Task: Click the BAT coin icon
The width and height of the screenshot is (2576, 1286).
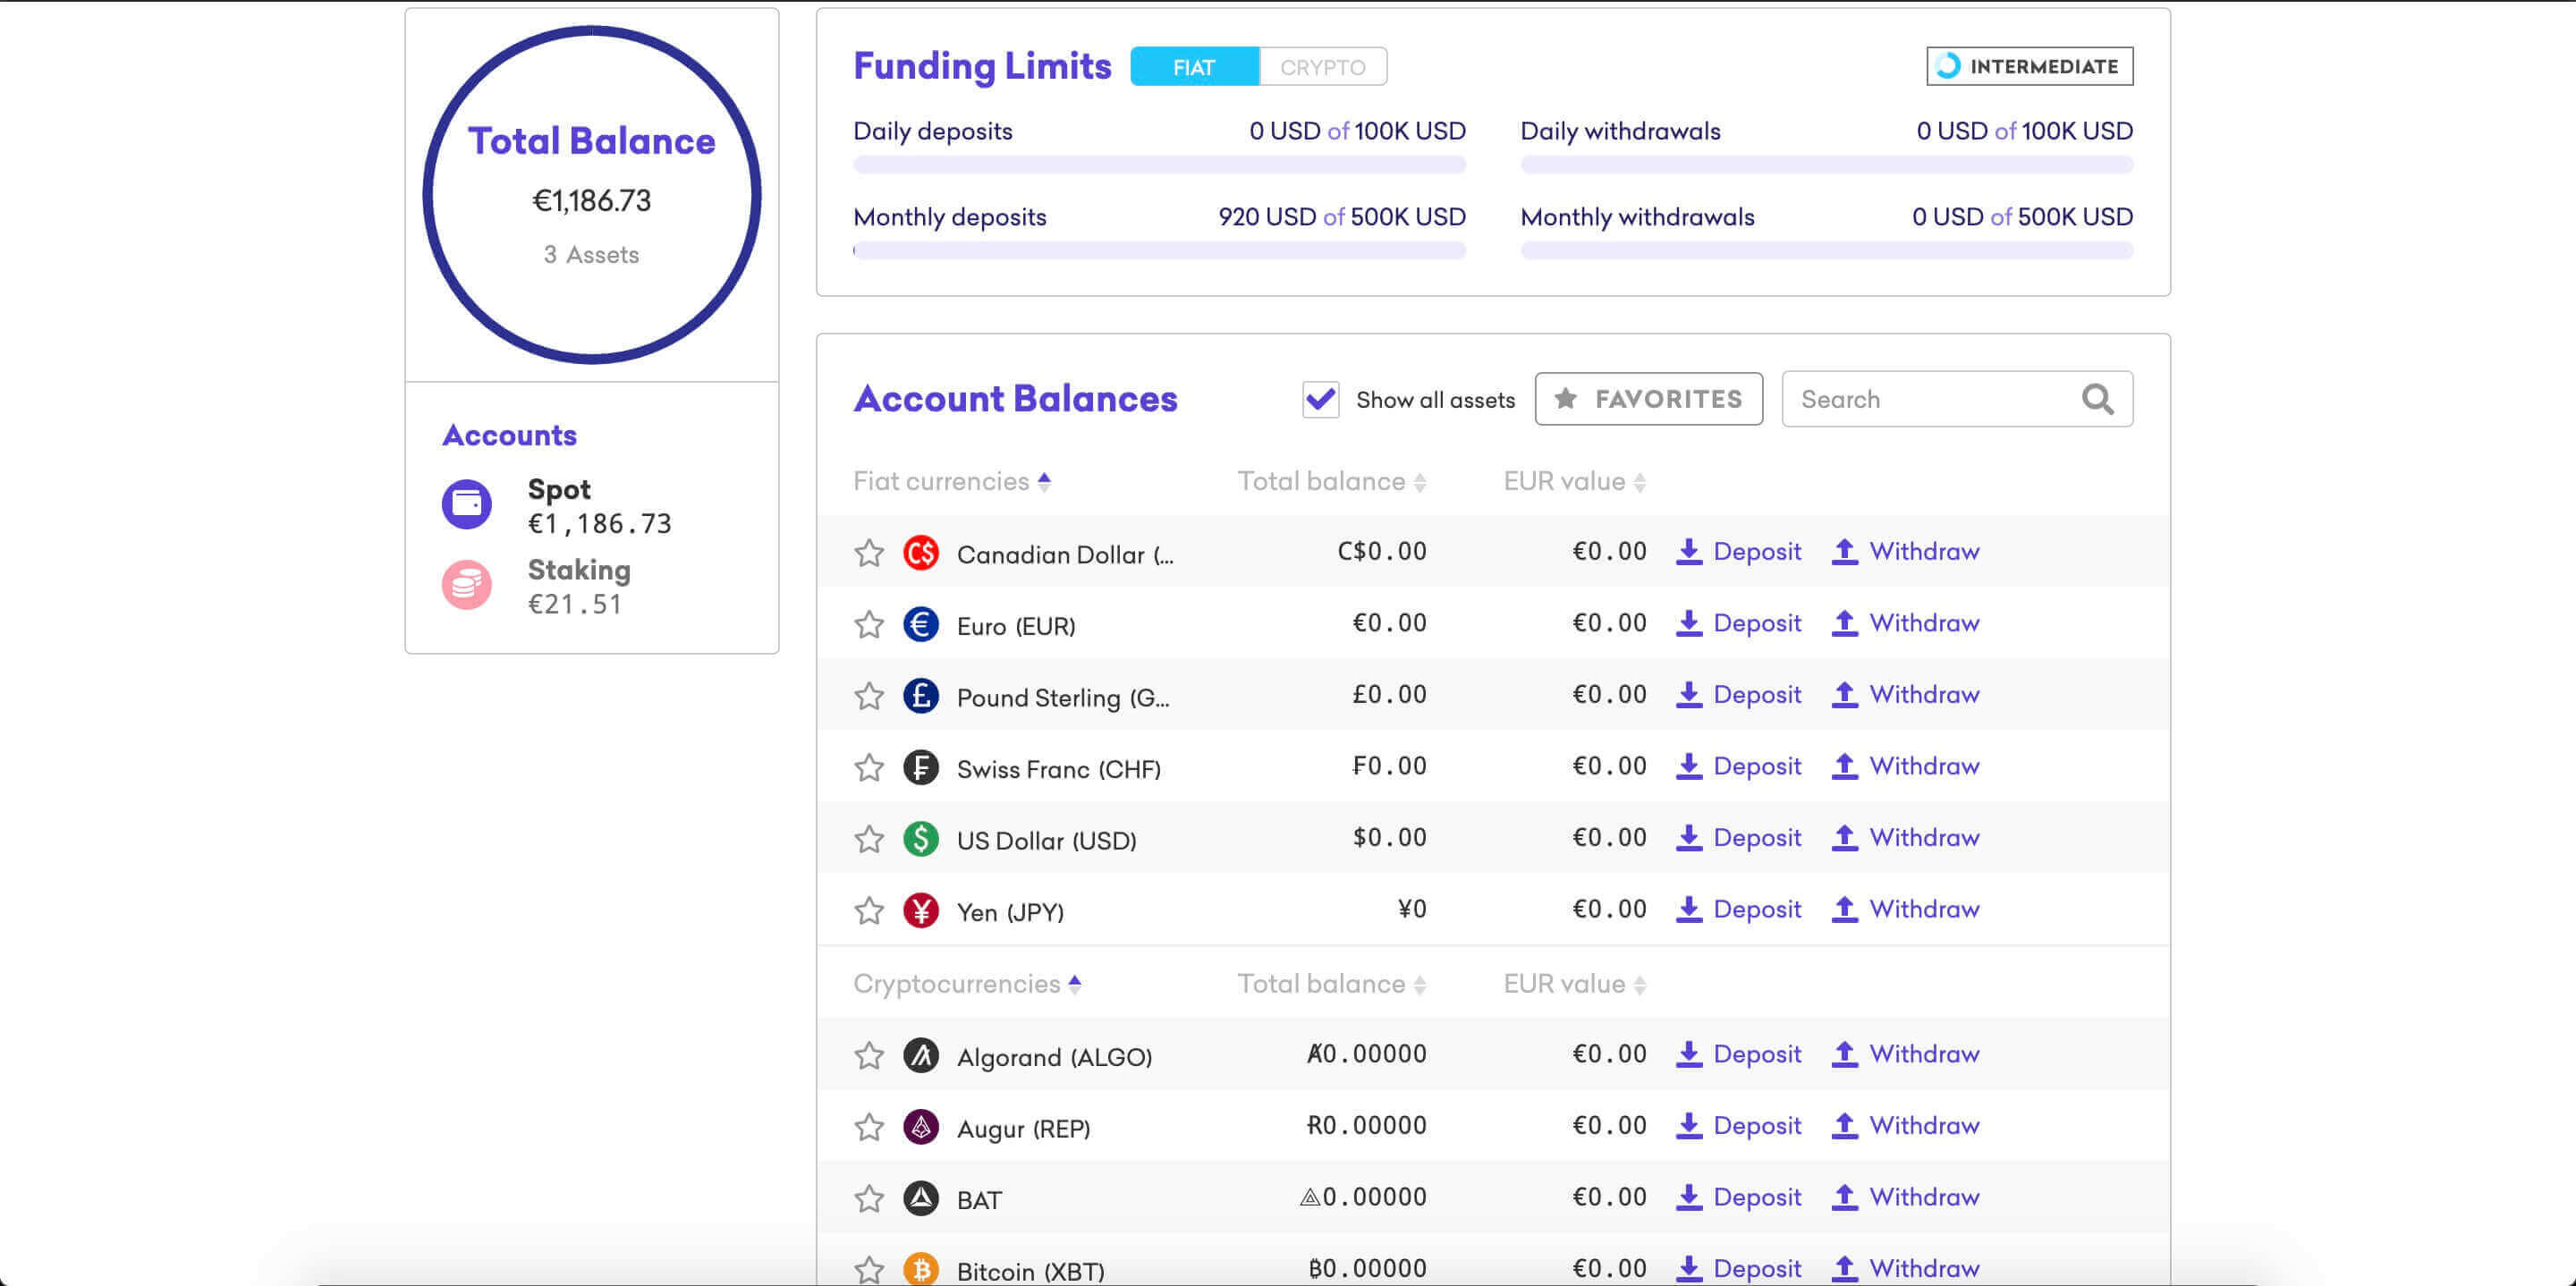Action: click(920, 1198)
